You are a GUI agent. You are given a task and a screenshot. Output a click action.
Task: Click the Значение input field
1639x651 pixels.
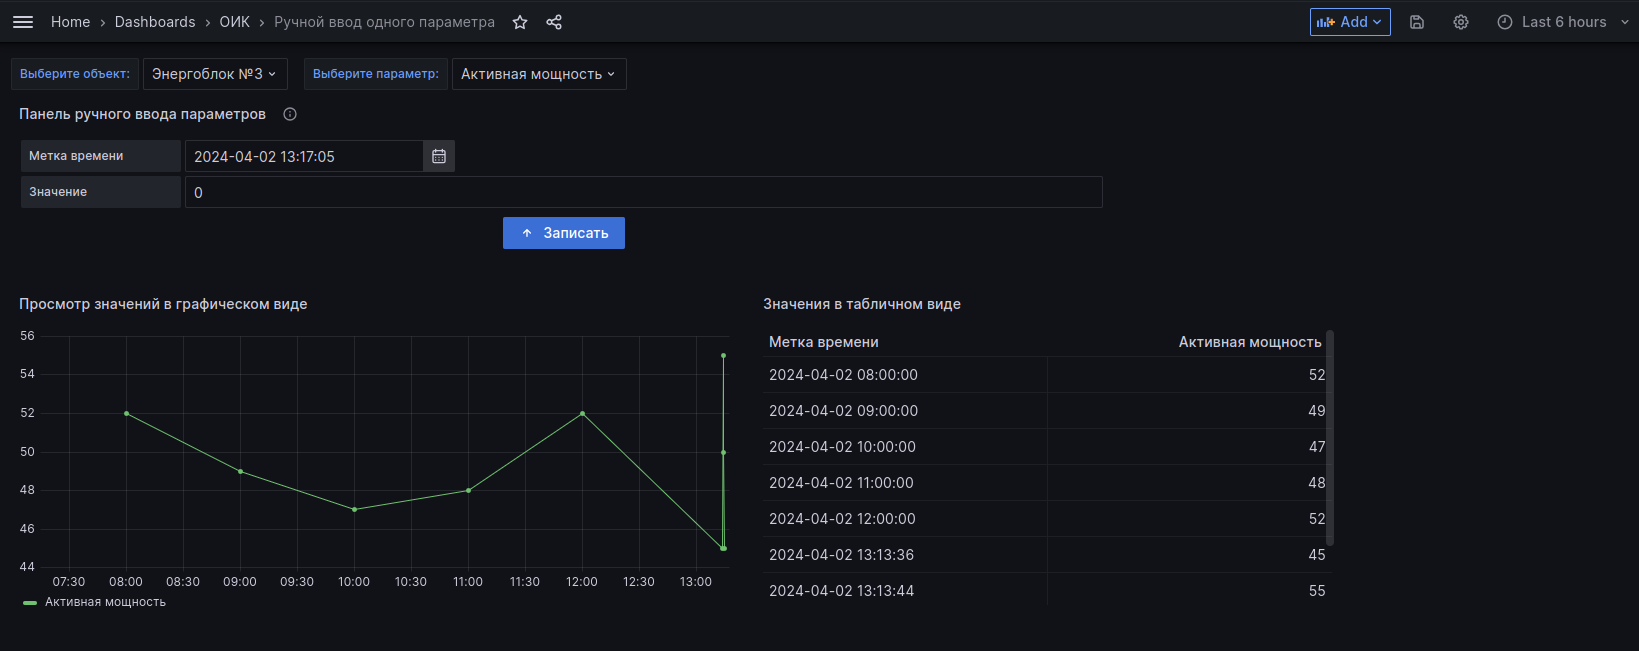(x=643, y=192)
